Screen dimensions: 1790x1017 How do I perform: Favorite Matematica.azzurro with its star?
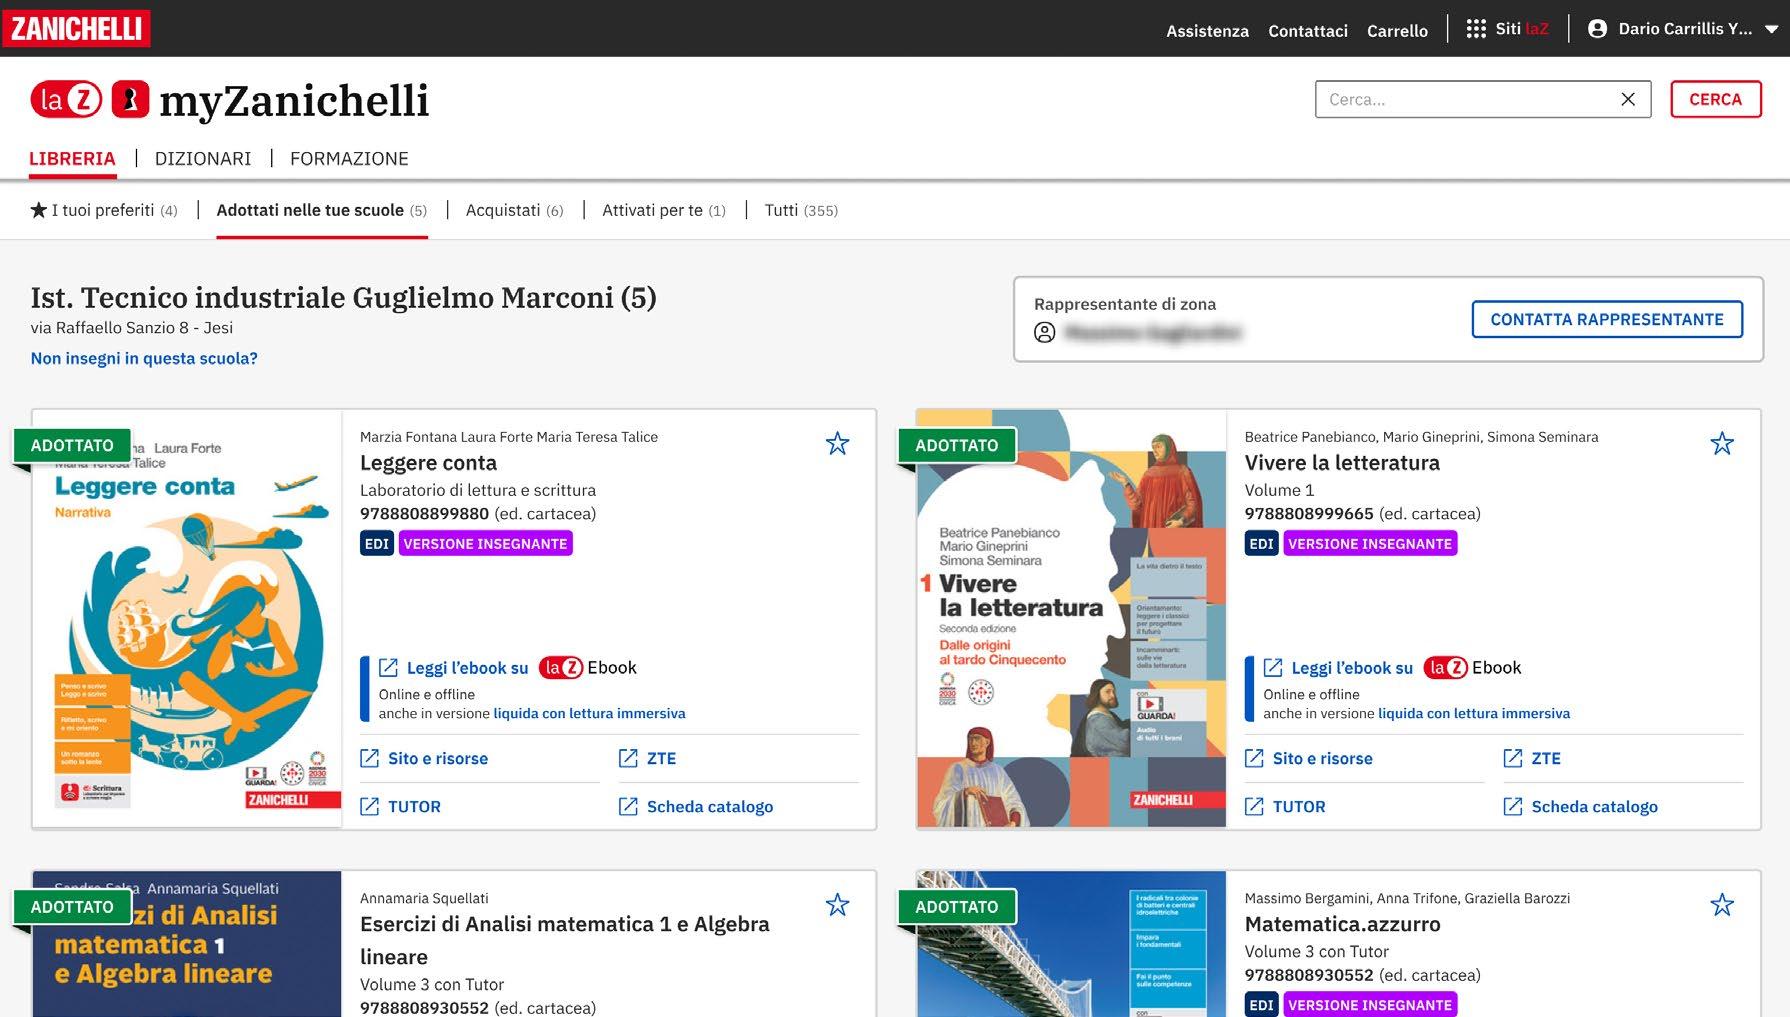(1722, 903)
